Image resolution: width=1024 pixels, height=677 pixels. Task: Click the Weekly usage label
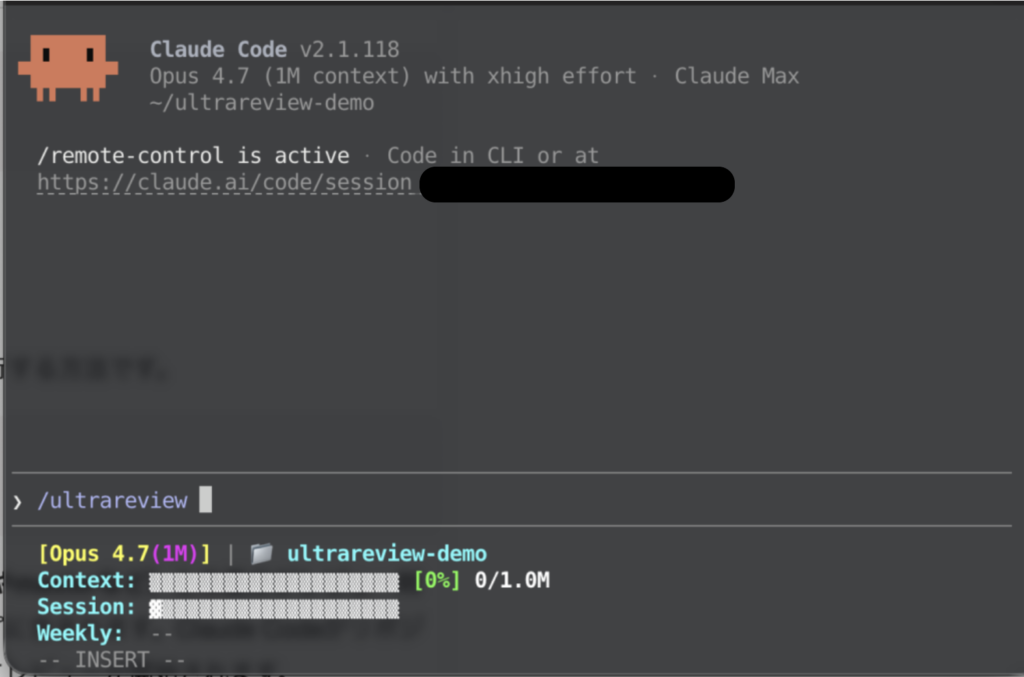[81, 633]
